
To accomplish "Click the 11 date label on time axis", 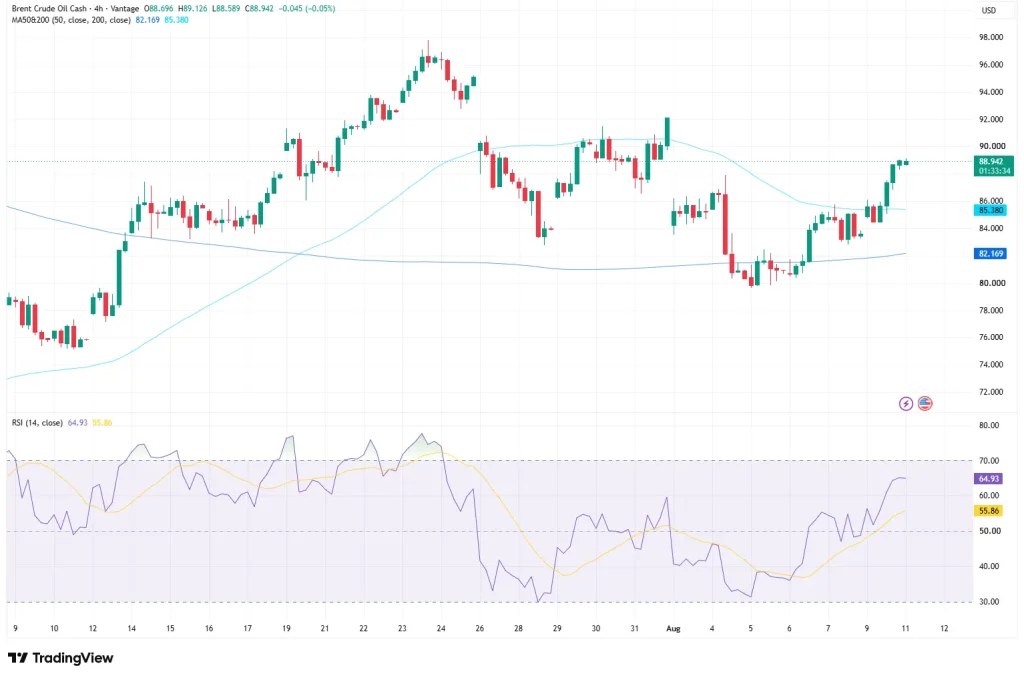I will 905,628.
